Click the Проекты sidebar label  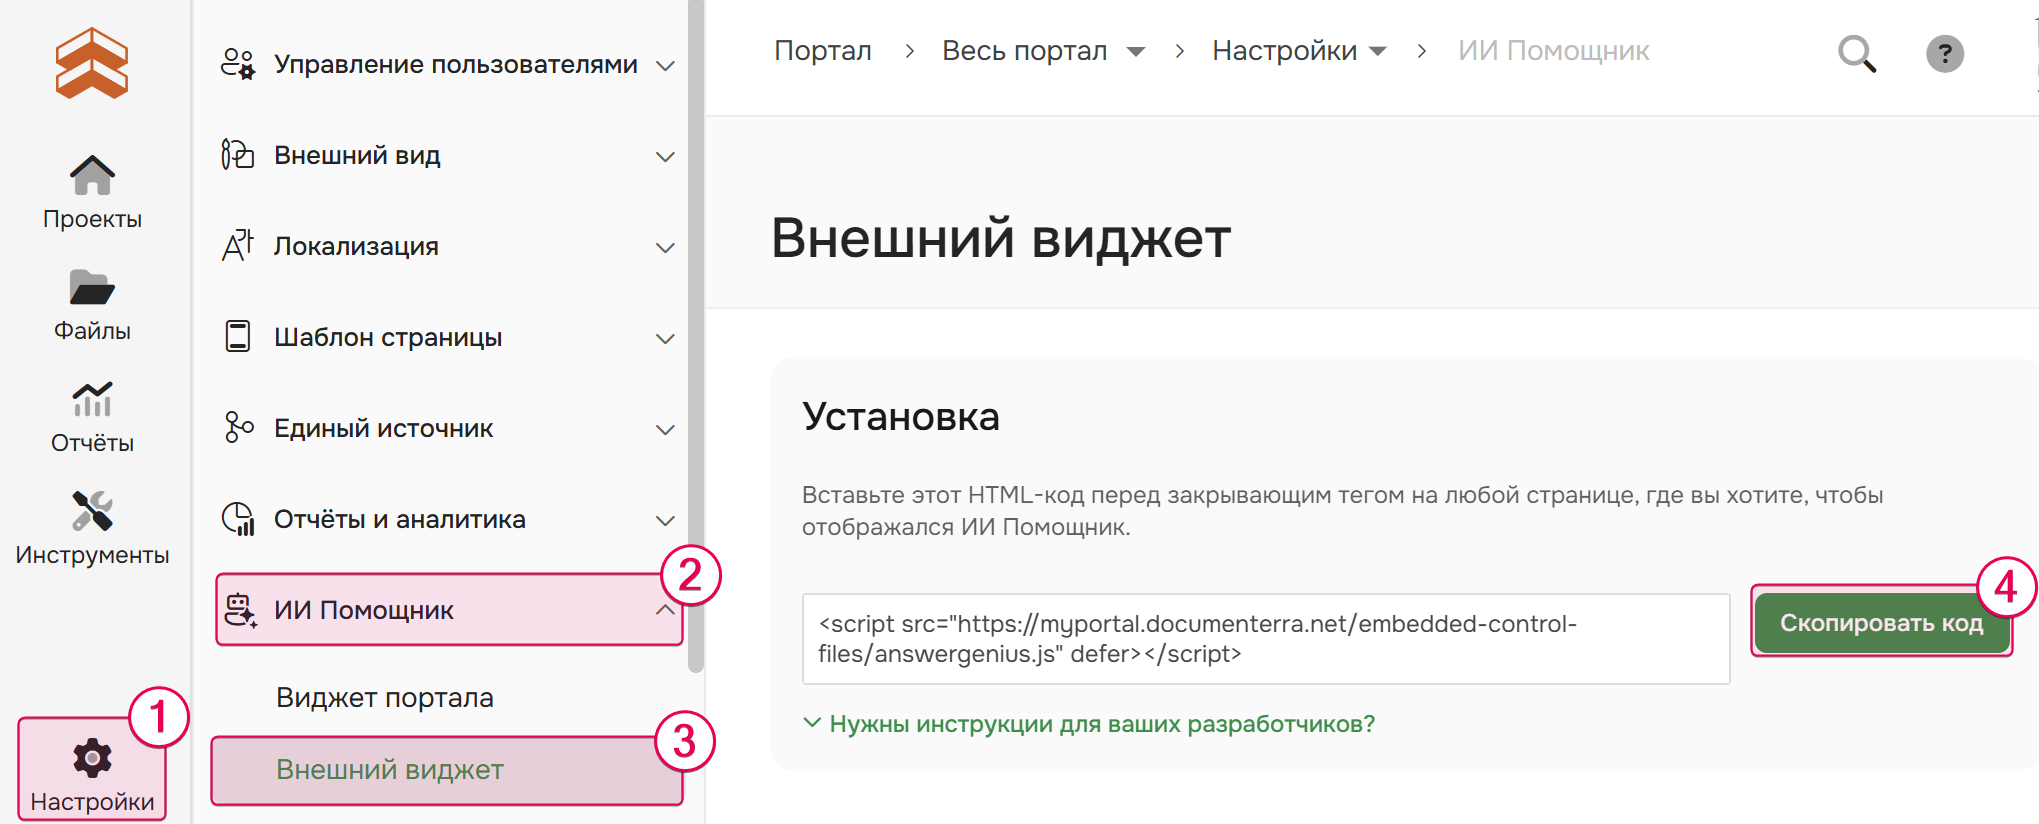(x=92, y=219)
